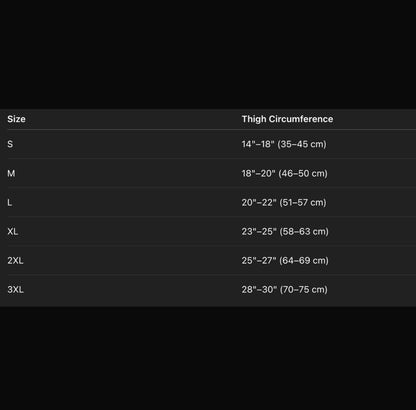Click the Size column header
Image resolution: width=416 pixels, height=410 pixels.
[x=16, y=119]
